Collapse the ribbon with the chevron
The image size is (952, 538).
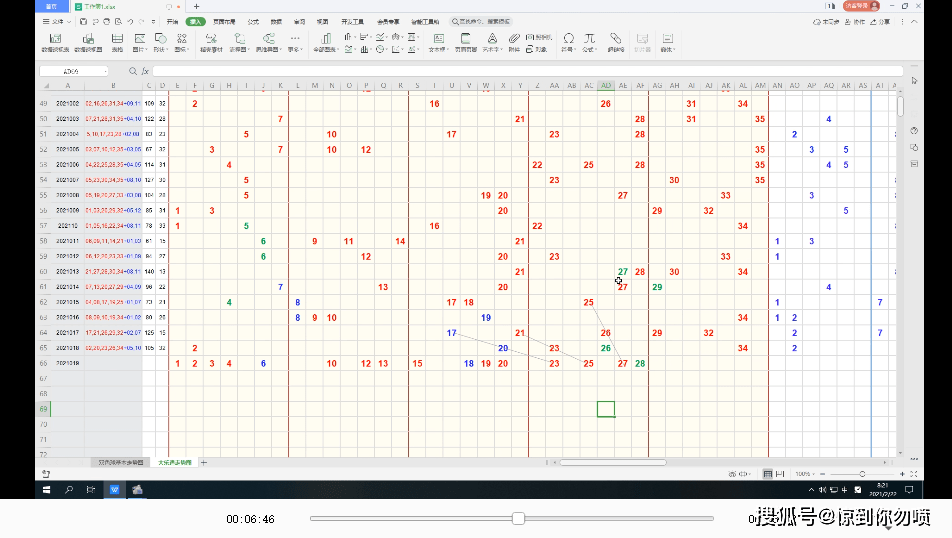[914, 21]
